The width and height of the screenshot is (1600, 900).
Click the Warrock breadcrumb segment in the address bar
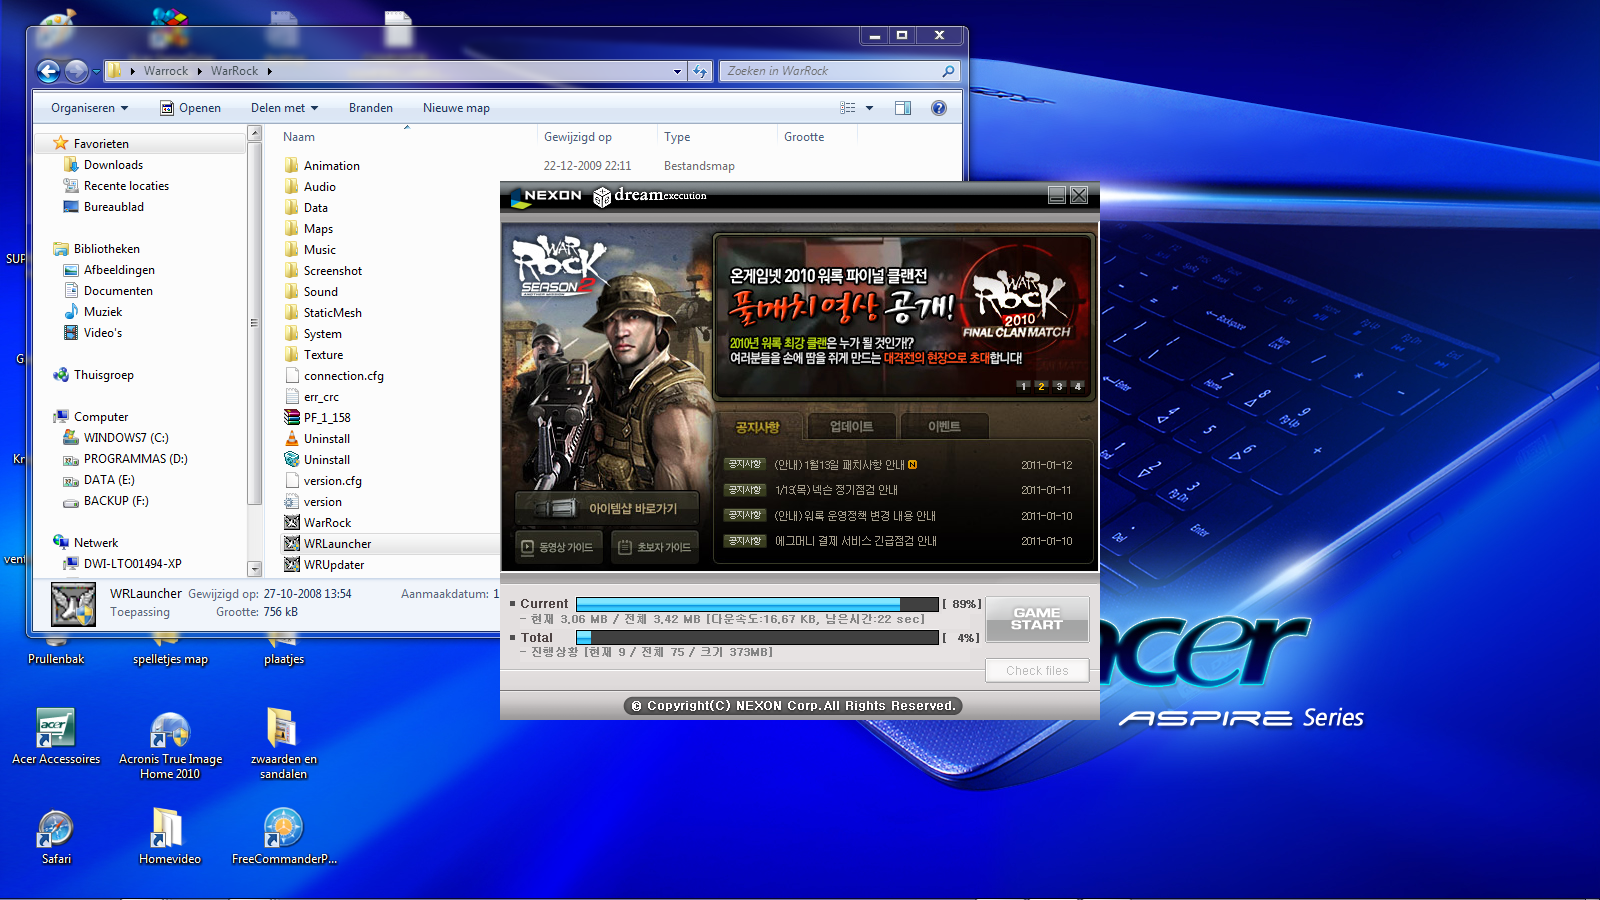coord(166,71)
